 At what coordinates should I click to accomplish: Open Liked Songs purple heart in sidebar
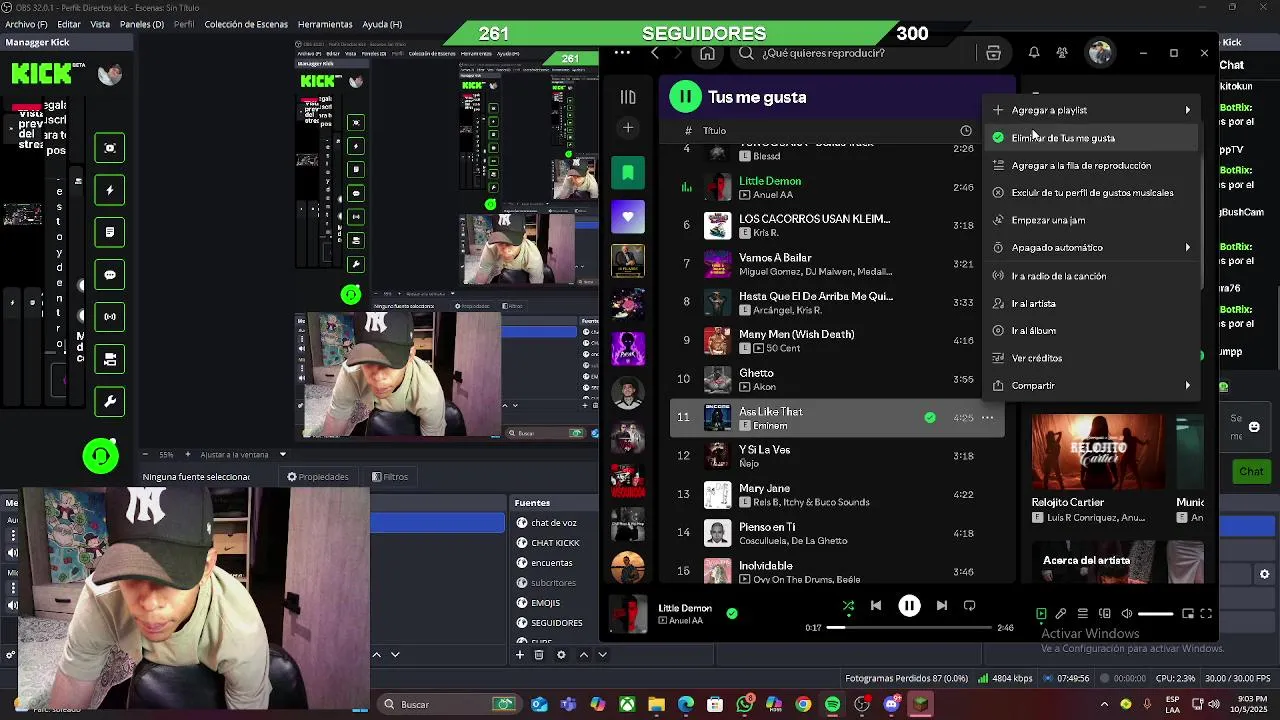tap(628, 216)
